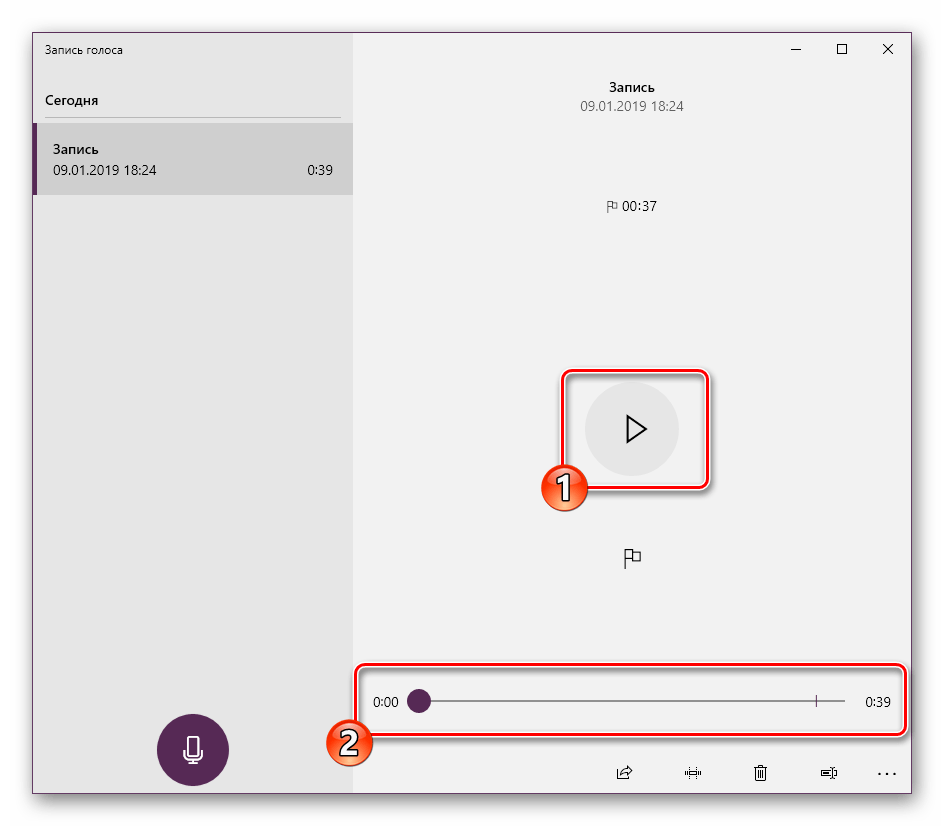Jump to the 00:37 marker entry
944x826 pixels.
click(632, 207)
